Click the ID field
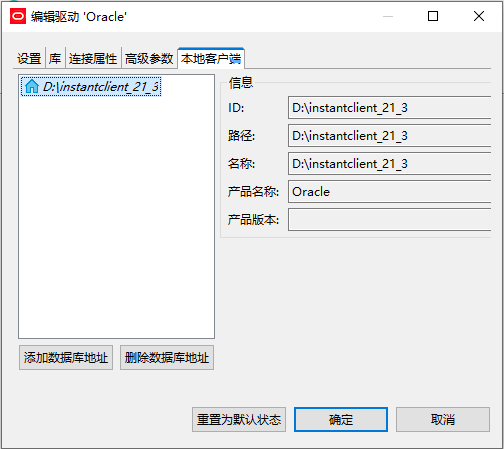 [x=390, y=108]
